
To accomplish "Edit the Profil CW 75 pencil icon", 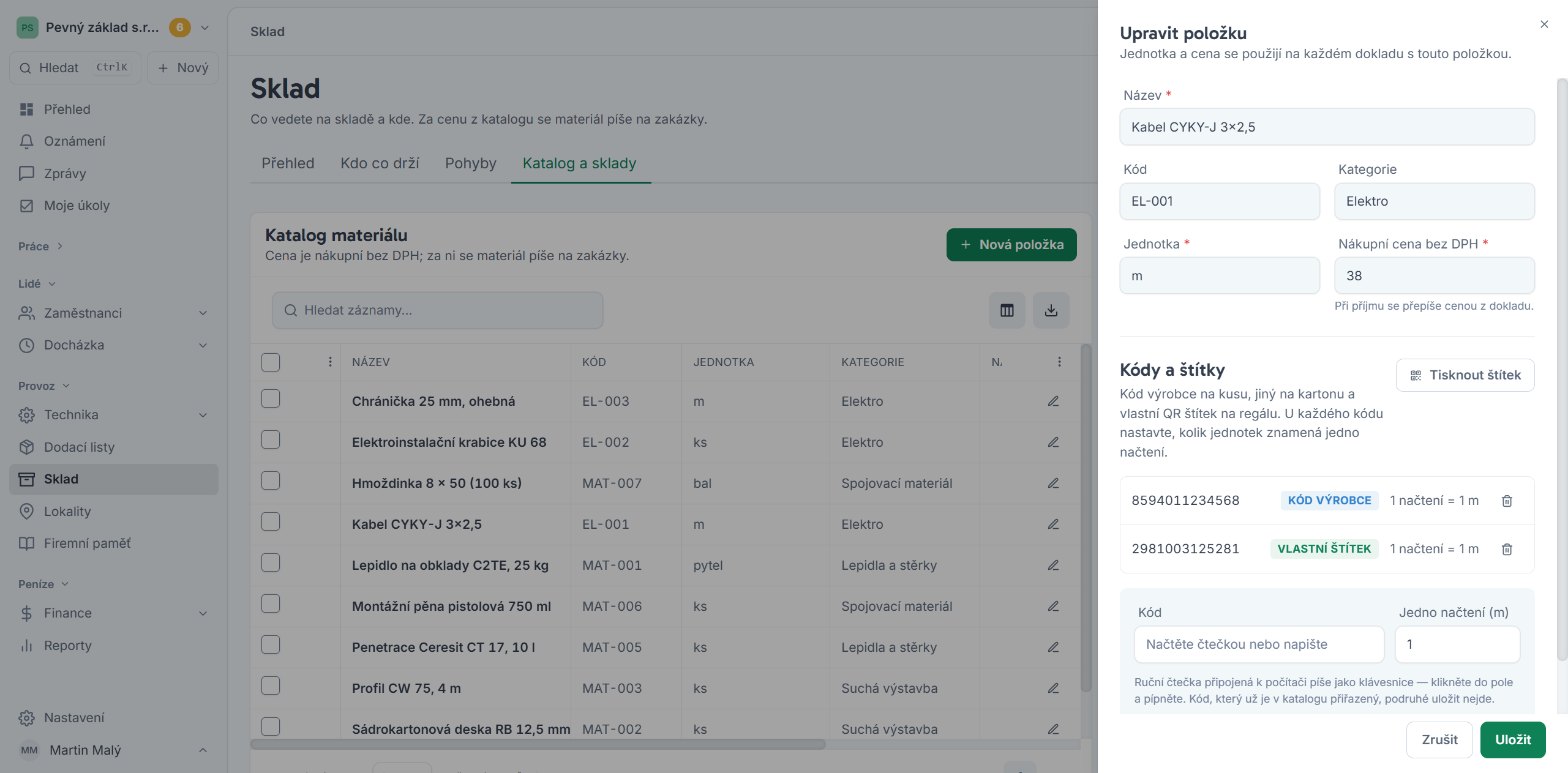I will pyautogui.click(x=1052, y=688).
